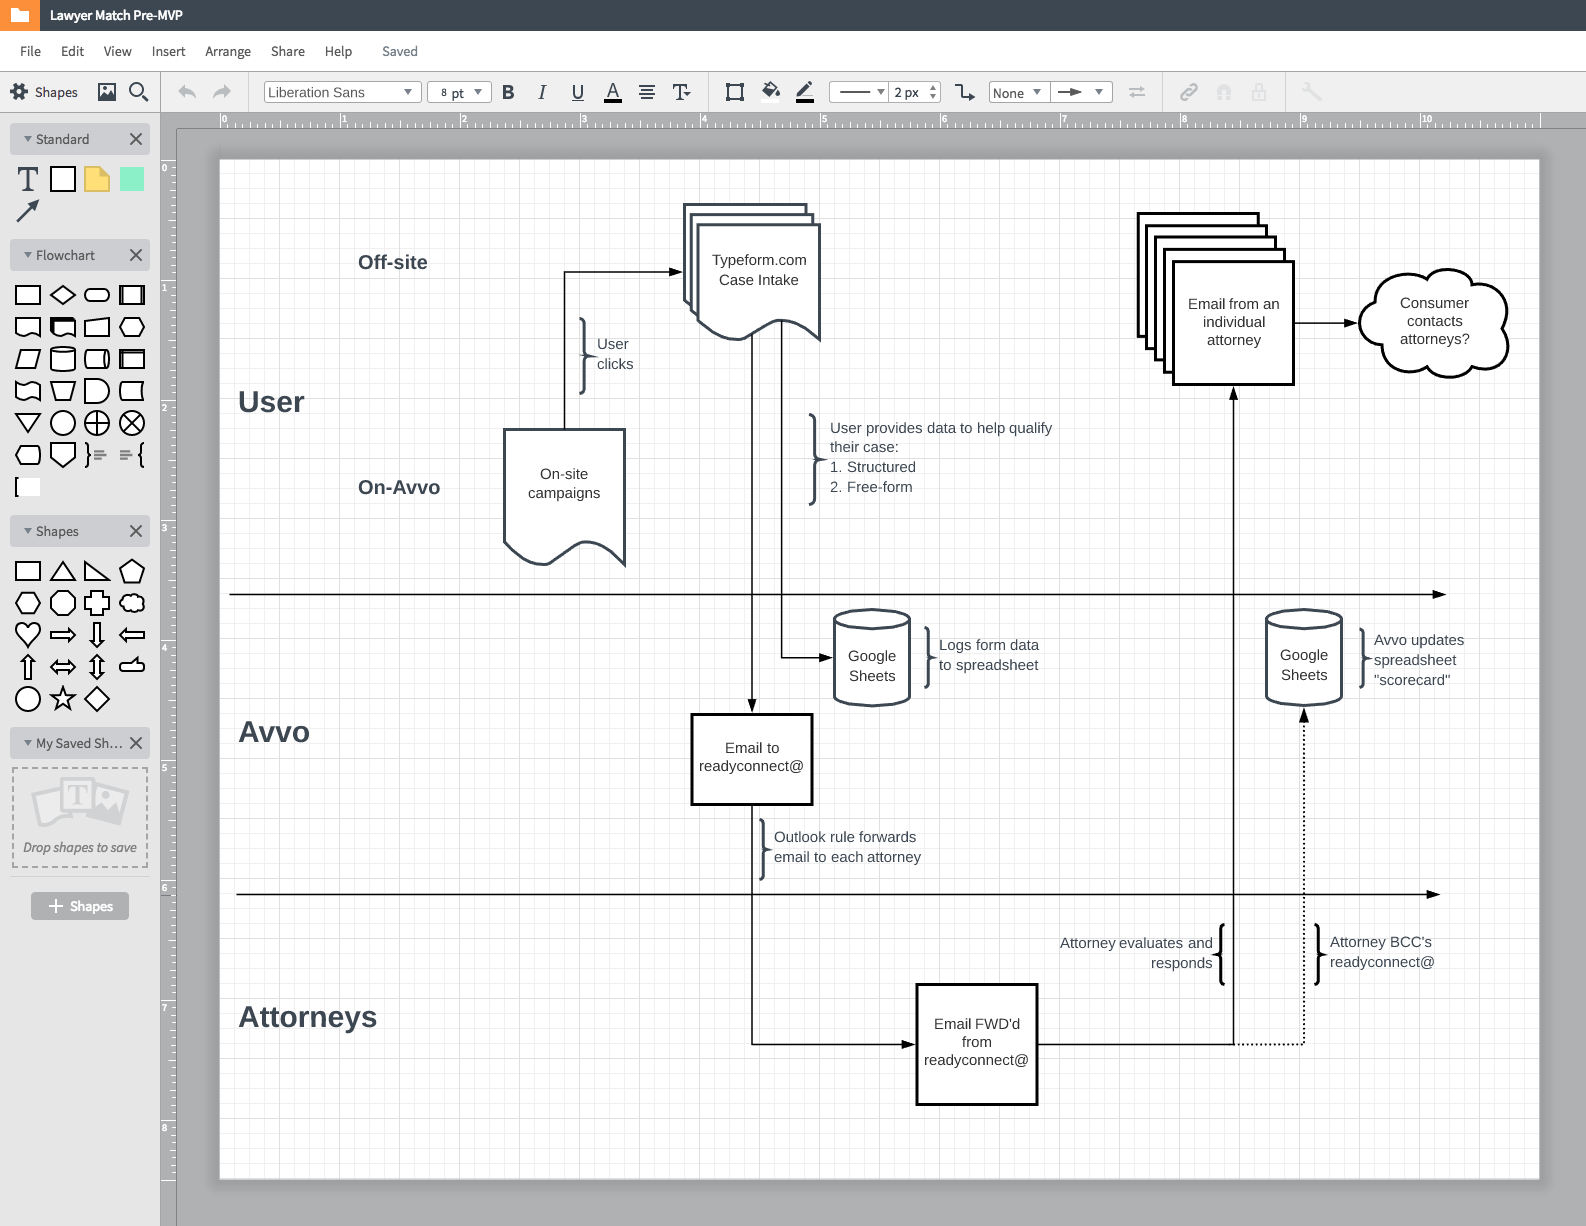
Task: Open the Arrange menu
Action: point(228,51)
